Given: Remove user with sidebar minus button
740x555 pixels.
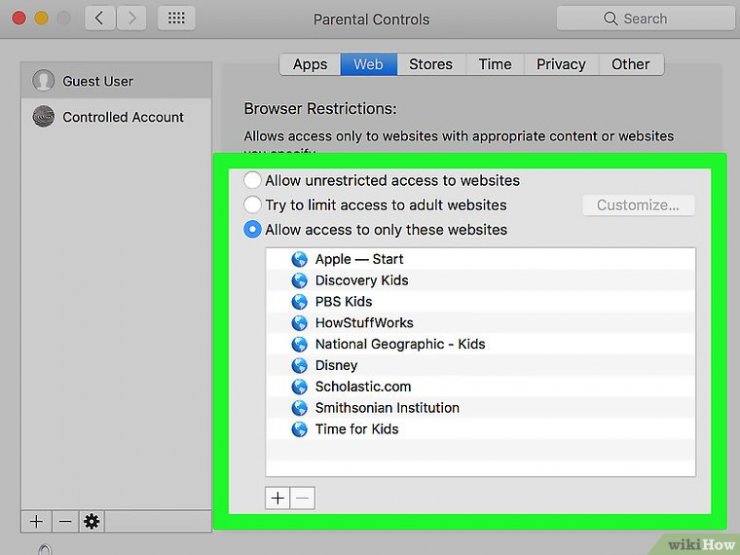Looking at the screenshot, I should pos(66,521).
